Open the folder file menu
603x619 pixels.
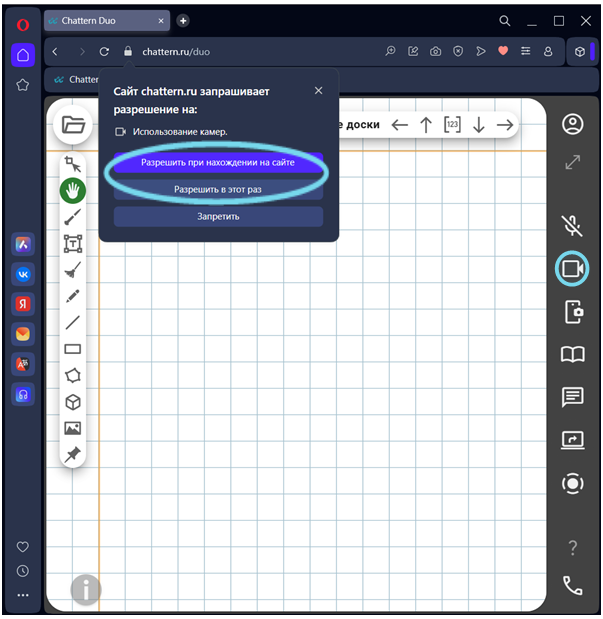pyautogui.click(x=72, y=125)
